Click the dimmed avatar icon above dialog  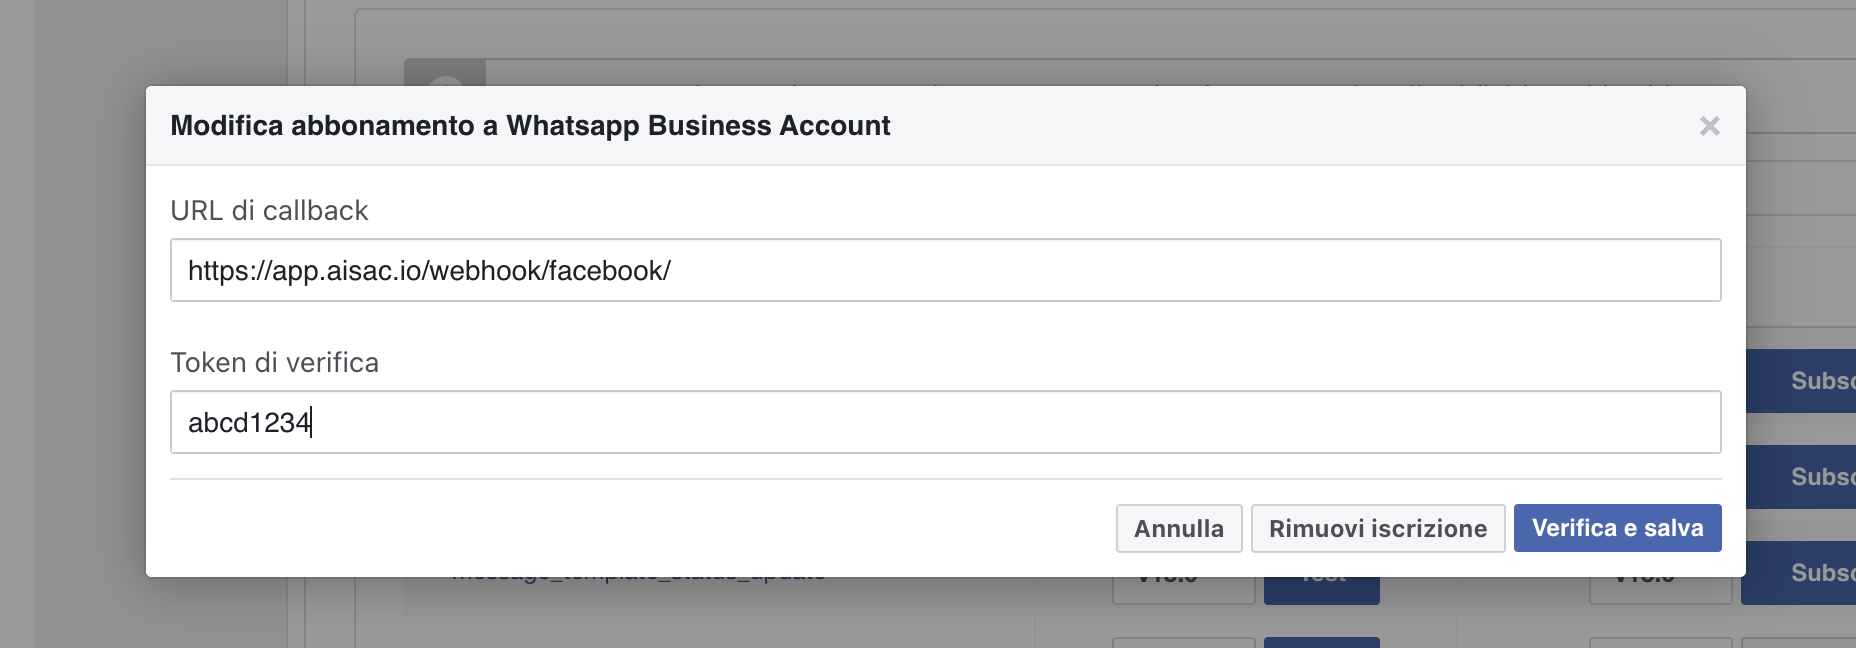coord(445,74)
